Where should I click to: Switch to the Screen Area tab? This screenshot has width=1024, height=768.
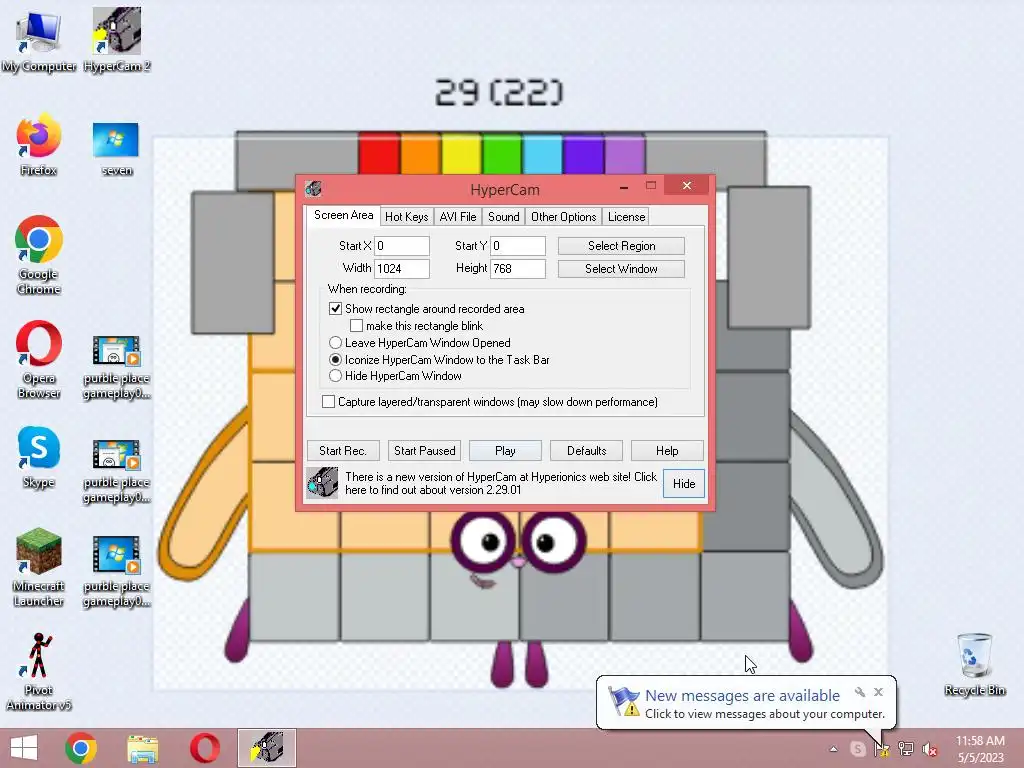(344, 215)
